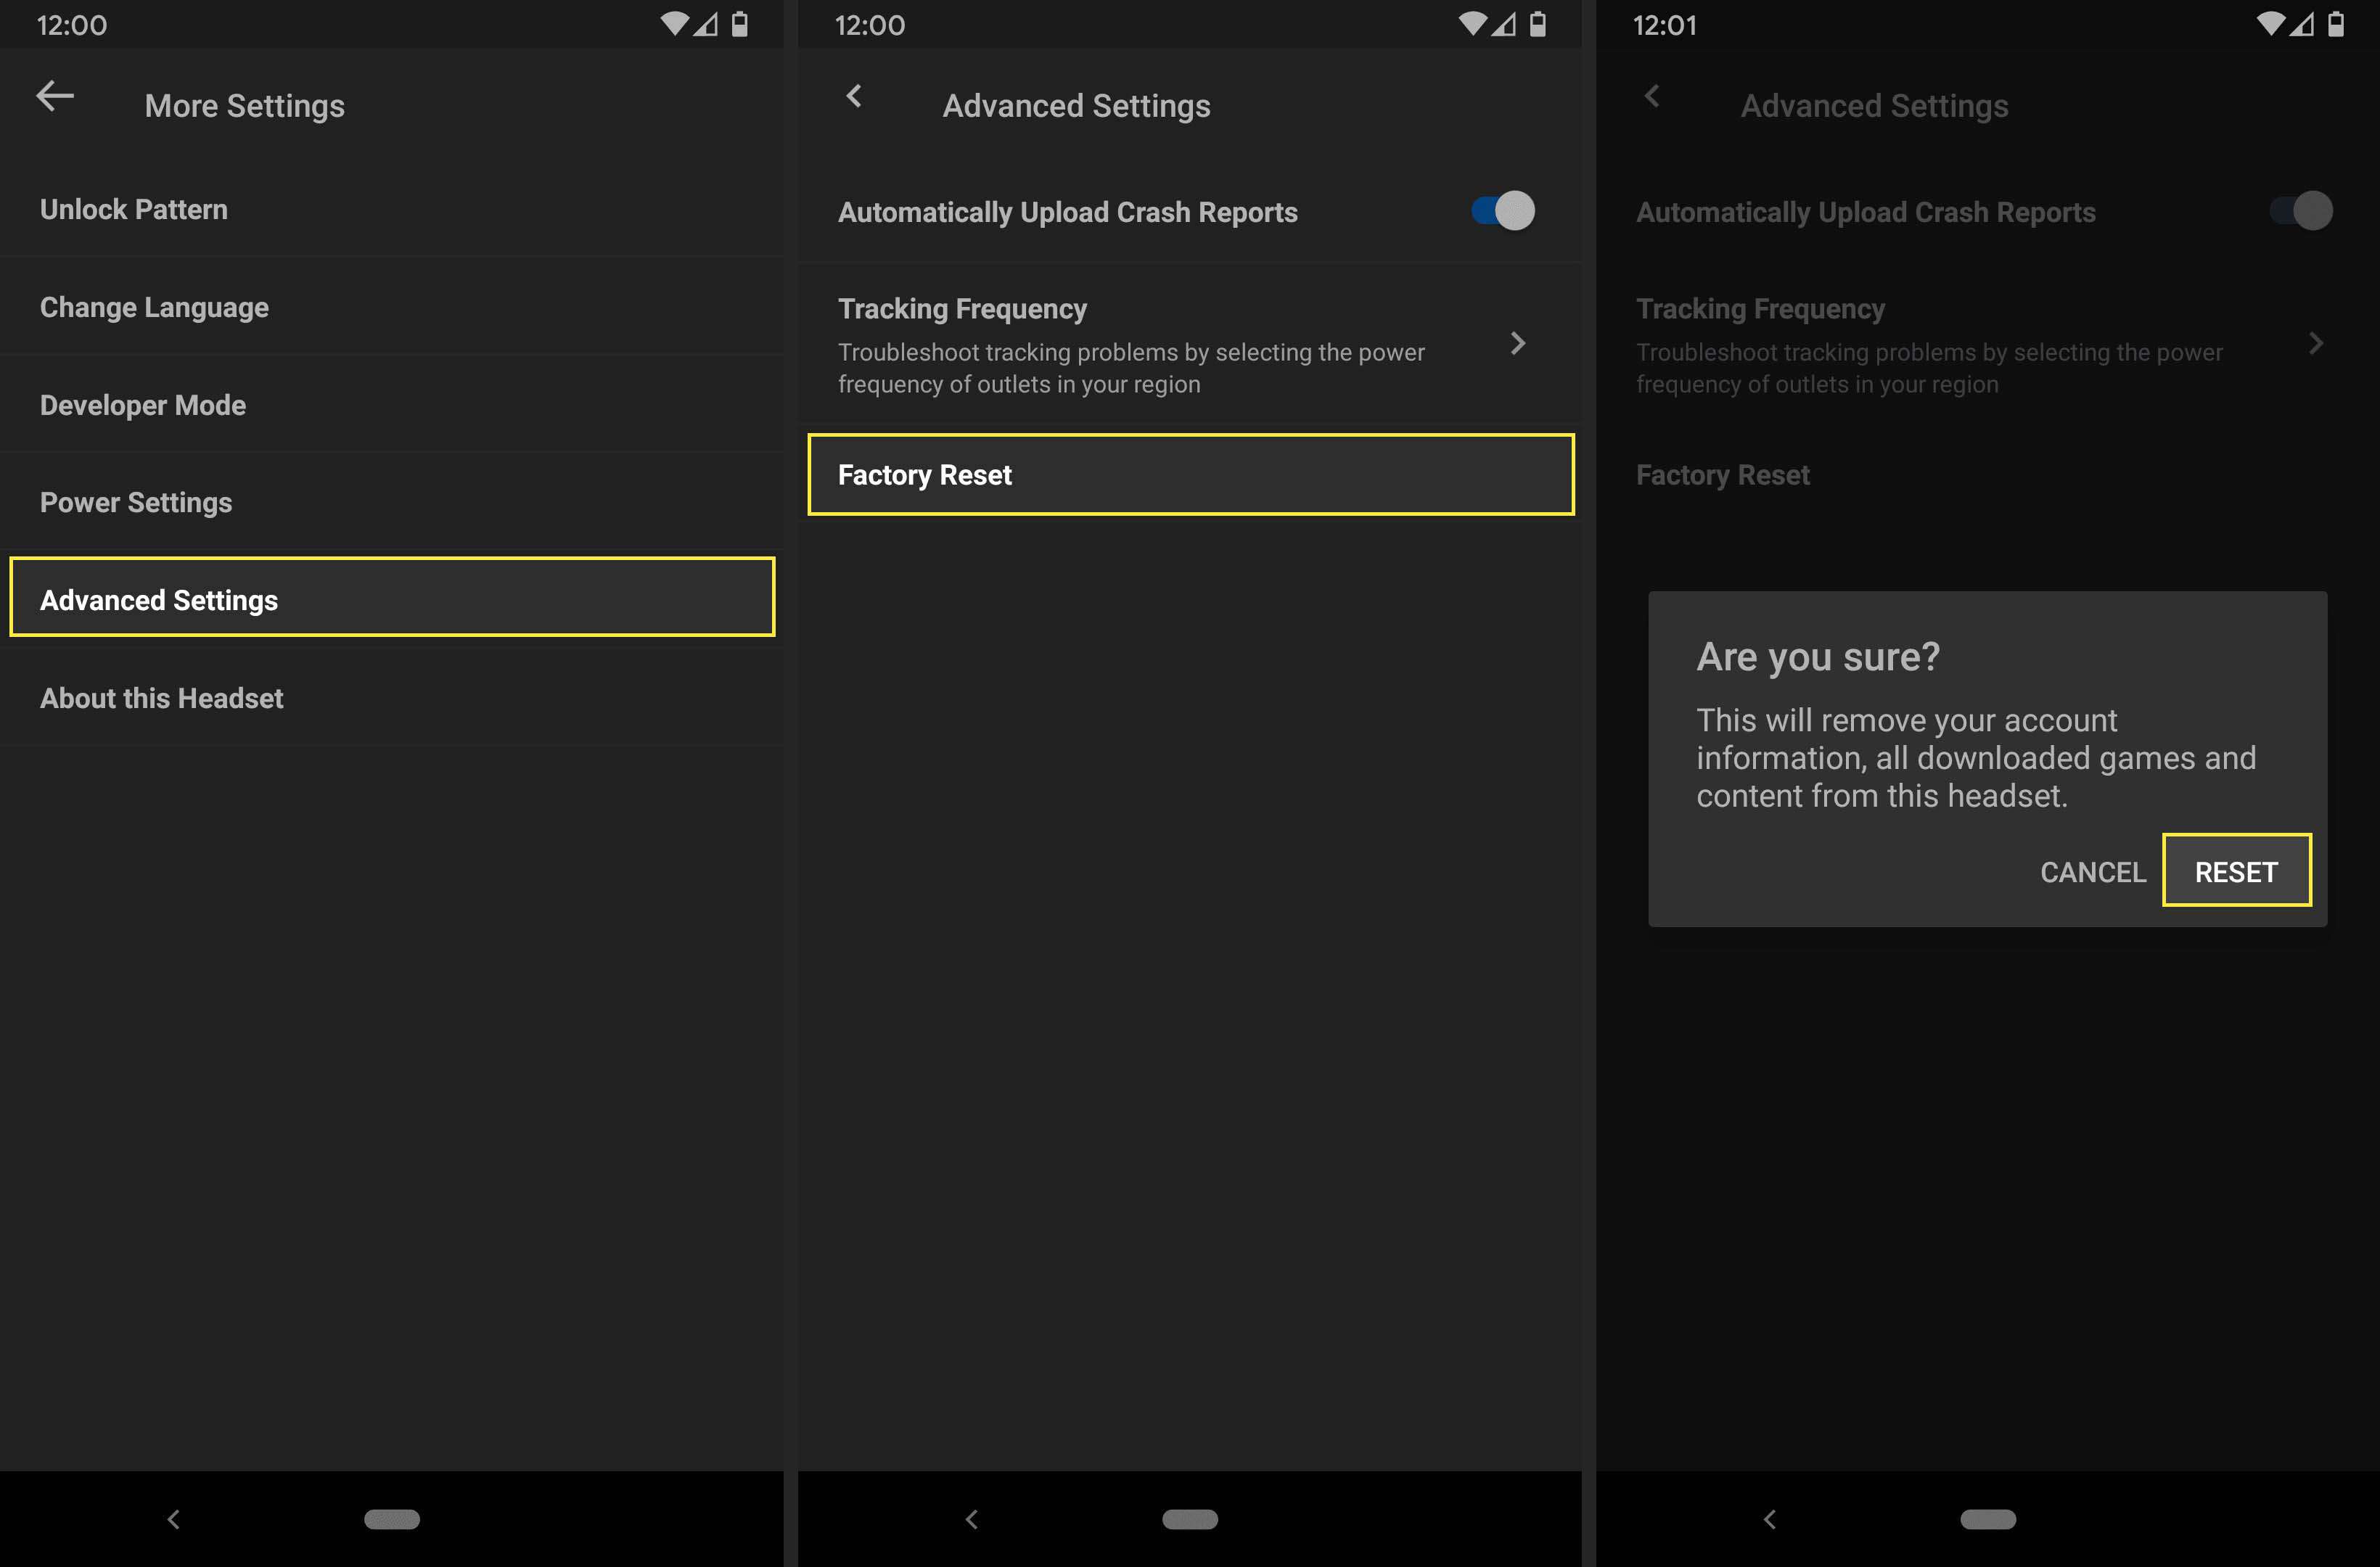2380x1567 pixels.
Task: Select Developer Mode option
Action: [x=140, y=404]
